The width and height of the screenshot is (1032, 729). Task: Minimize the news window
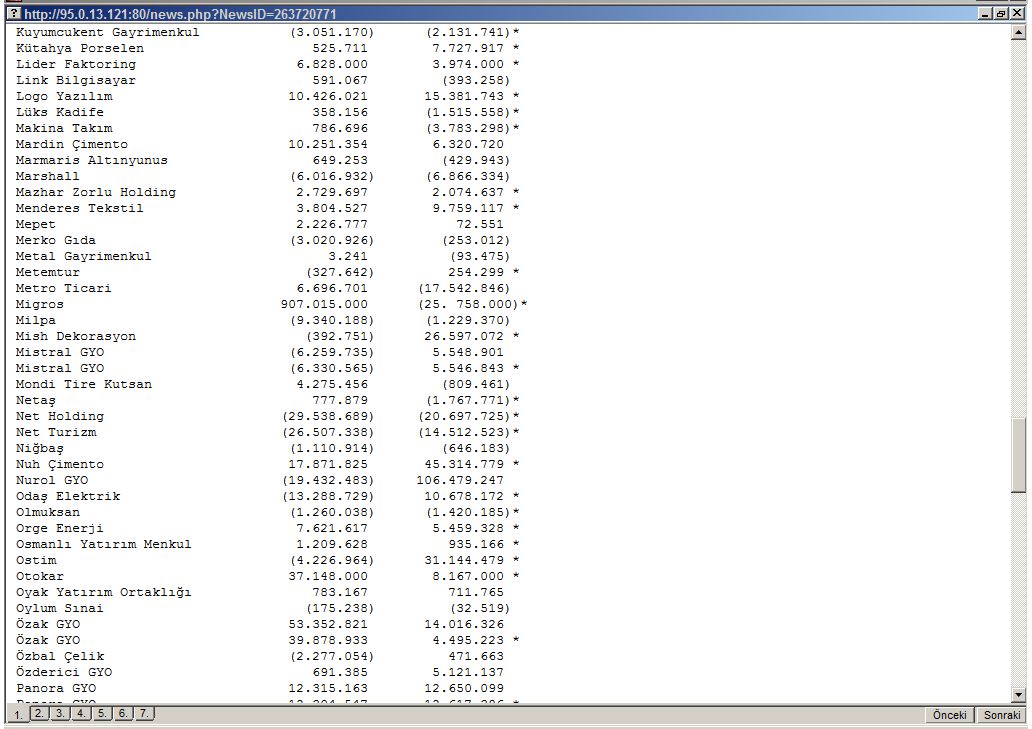985,14
